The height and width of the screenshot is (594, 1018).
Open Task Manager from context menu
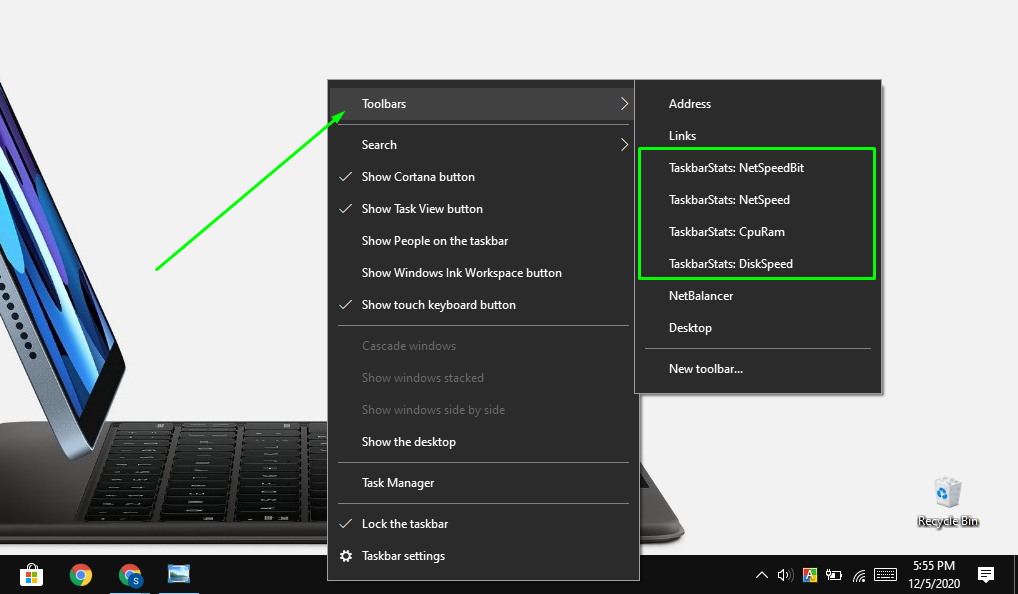tap(398, 483)
